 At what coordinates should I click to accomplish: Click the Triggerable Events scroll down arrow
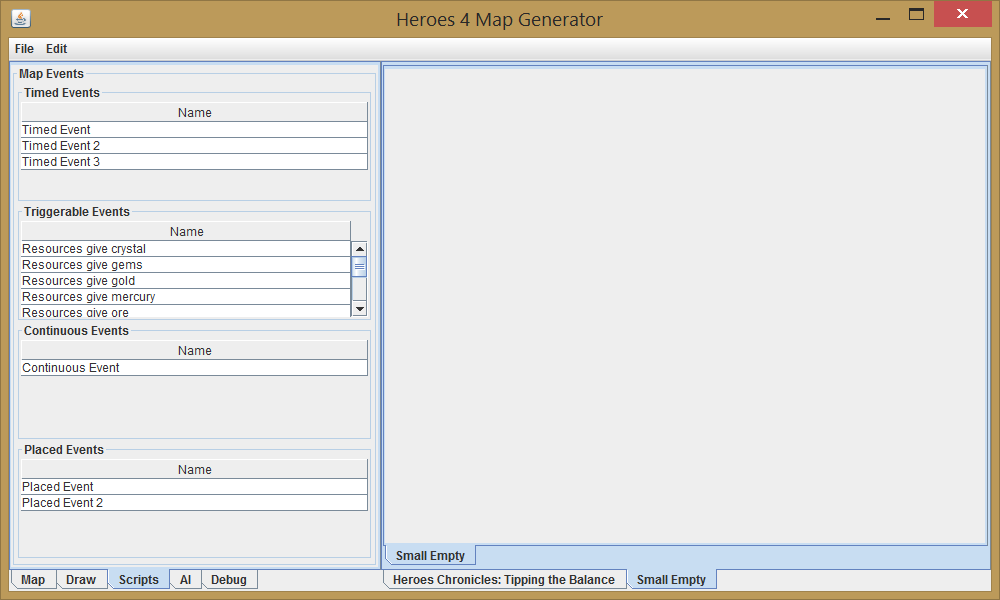360,309
